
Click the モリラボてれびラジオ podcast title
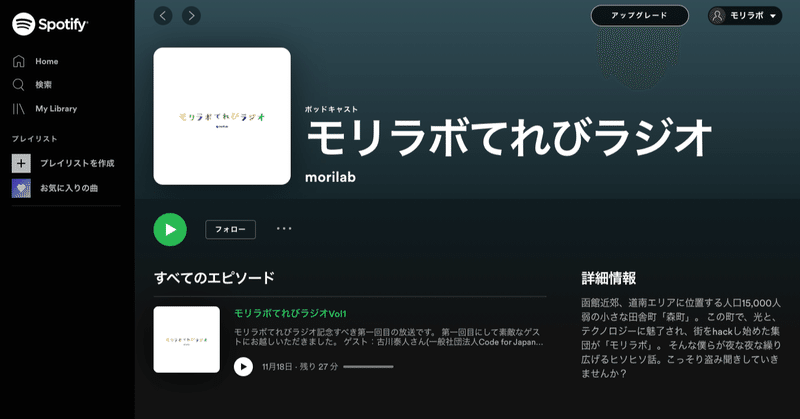[509, 138]
